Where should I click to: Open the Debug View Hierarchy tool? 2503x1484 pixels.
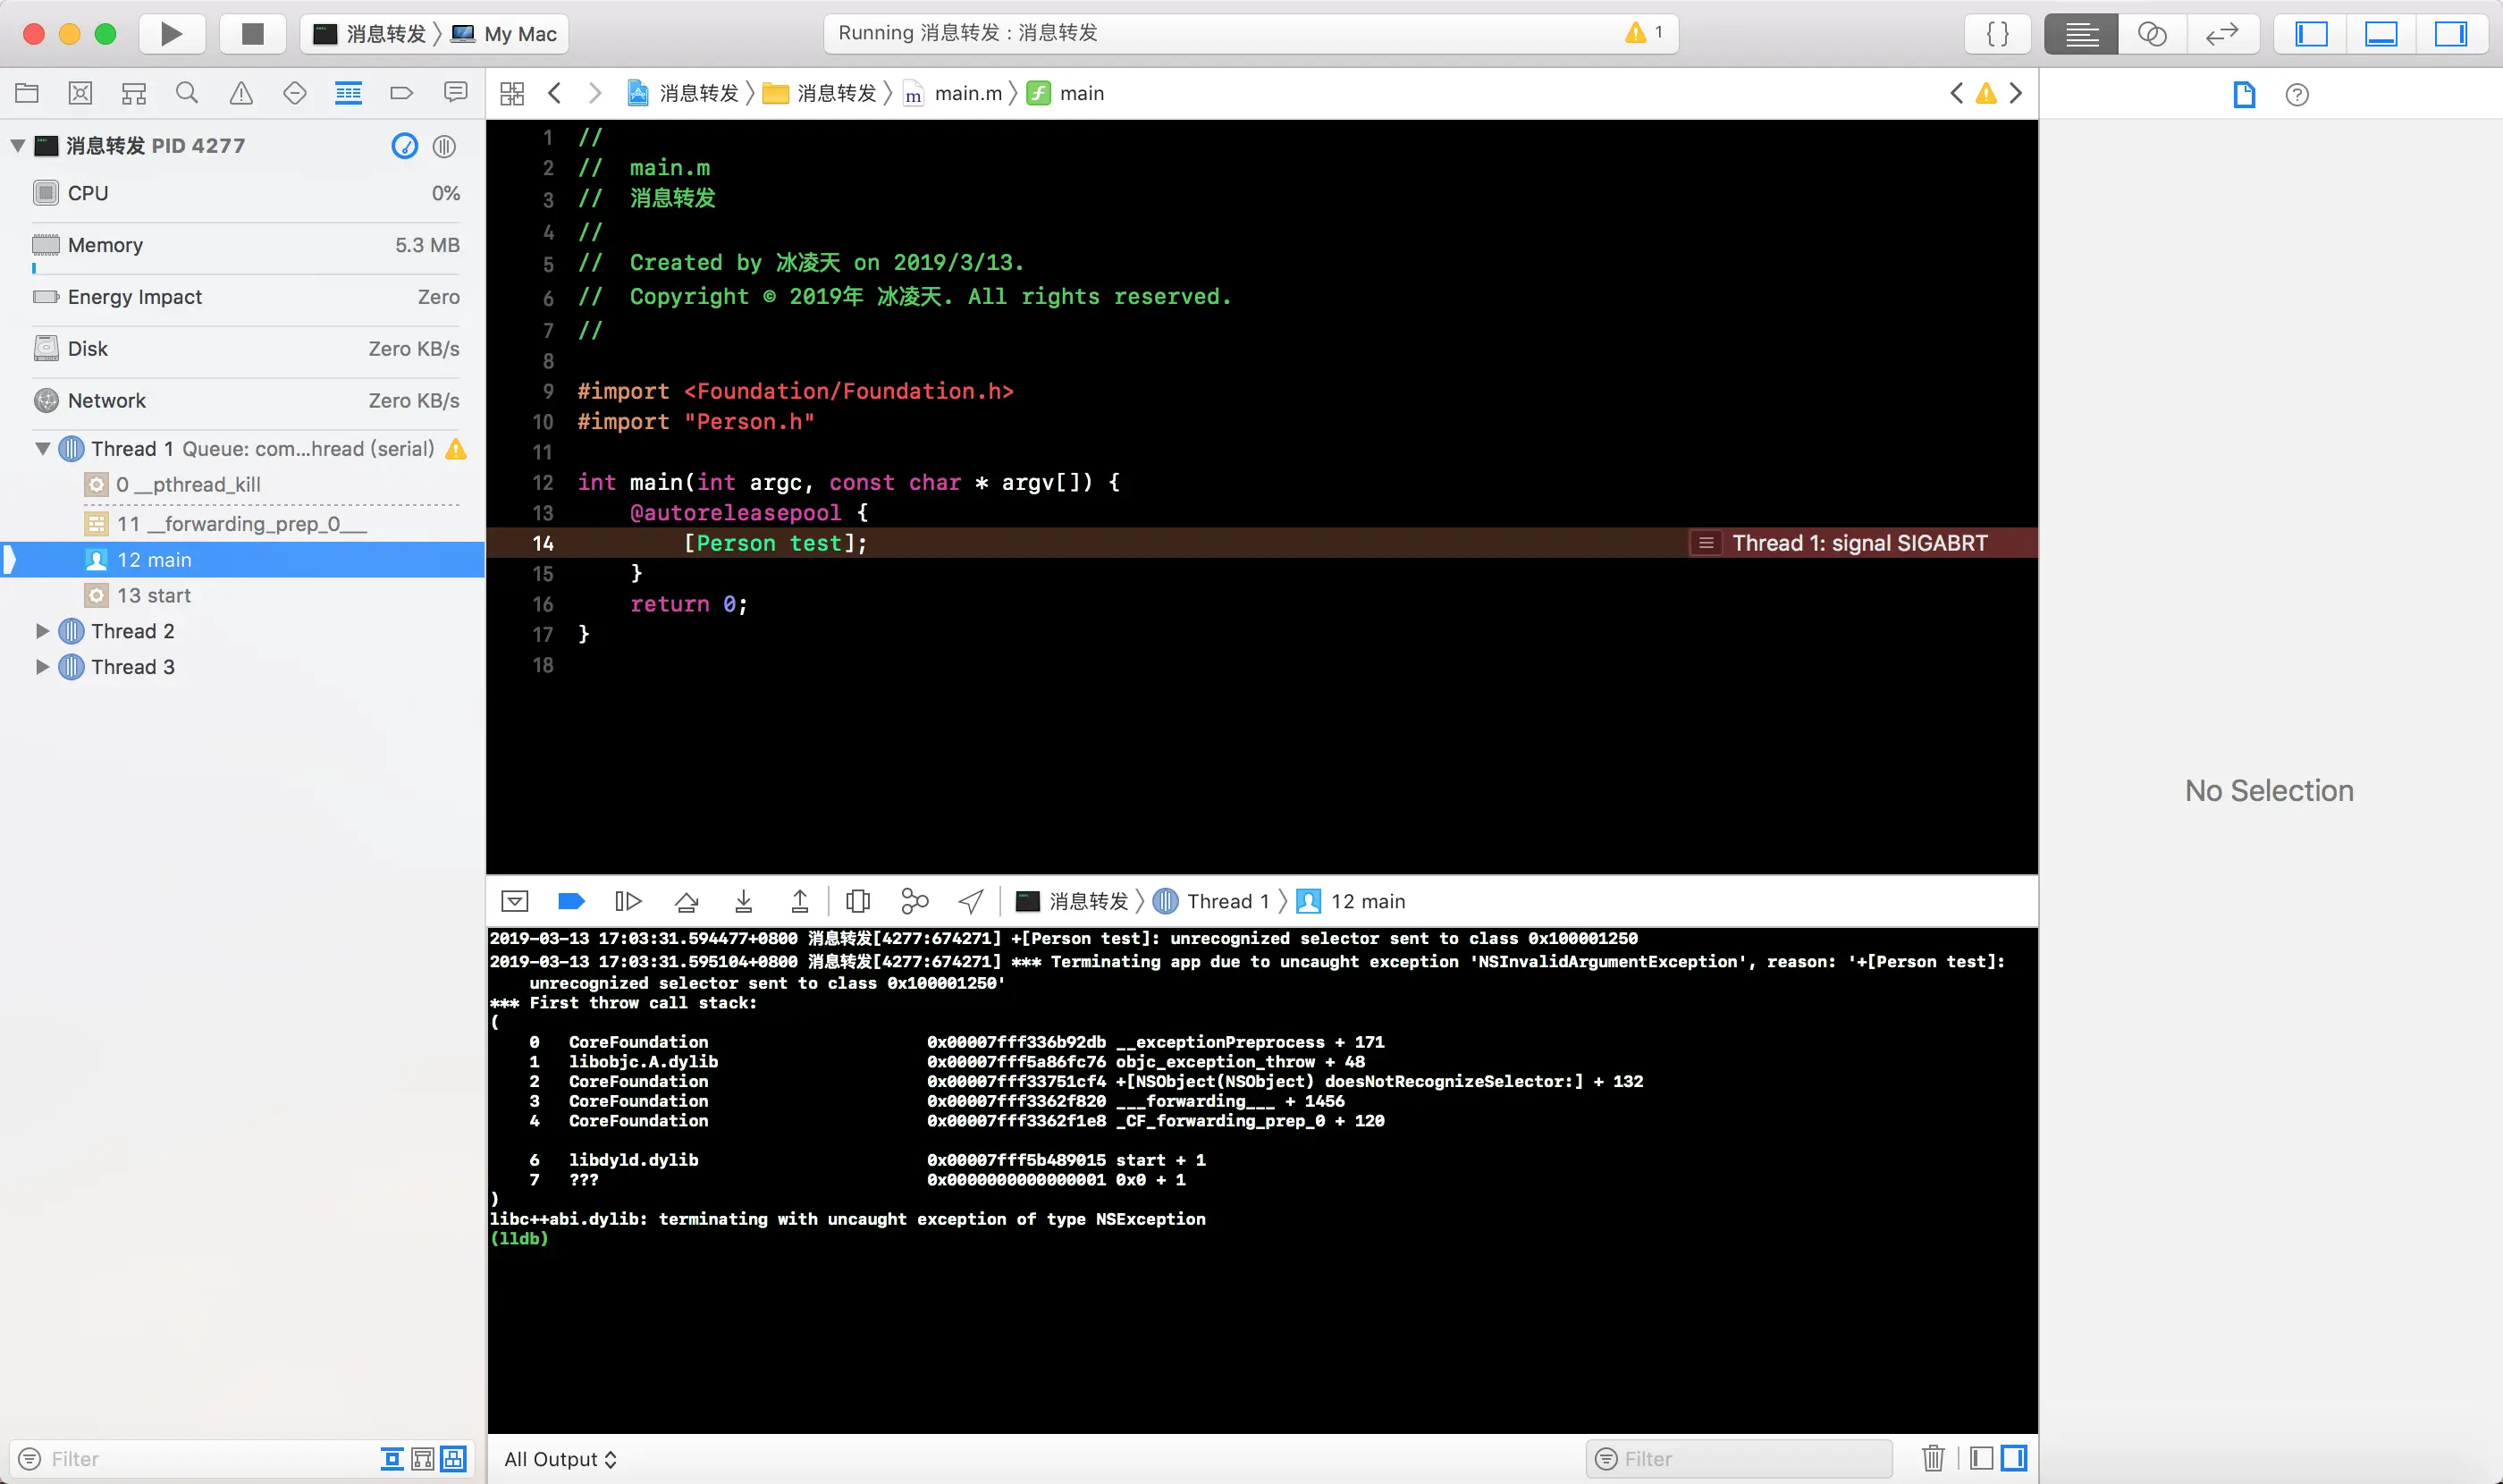(857, 901)
